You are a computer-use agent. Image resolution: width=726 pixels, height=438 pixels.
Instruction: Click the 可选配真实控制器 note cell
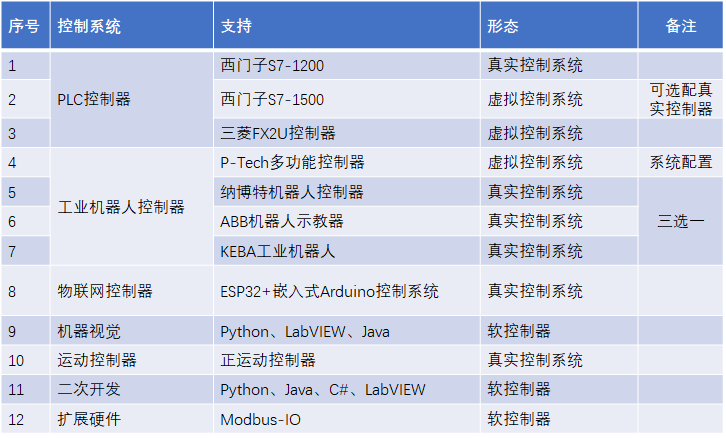(x=681, y=99)
